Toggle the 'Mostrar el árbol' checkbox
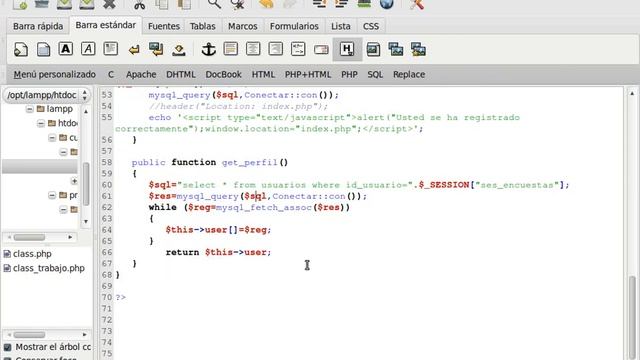 7,347
